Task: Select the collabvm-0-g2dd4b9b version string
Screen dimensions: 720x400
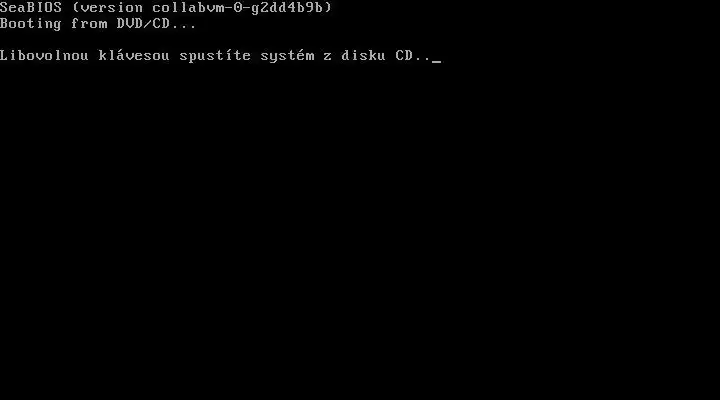Action: [238, 8]
